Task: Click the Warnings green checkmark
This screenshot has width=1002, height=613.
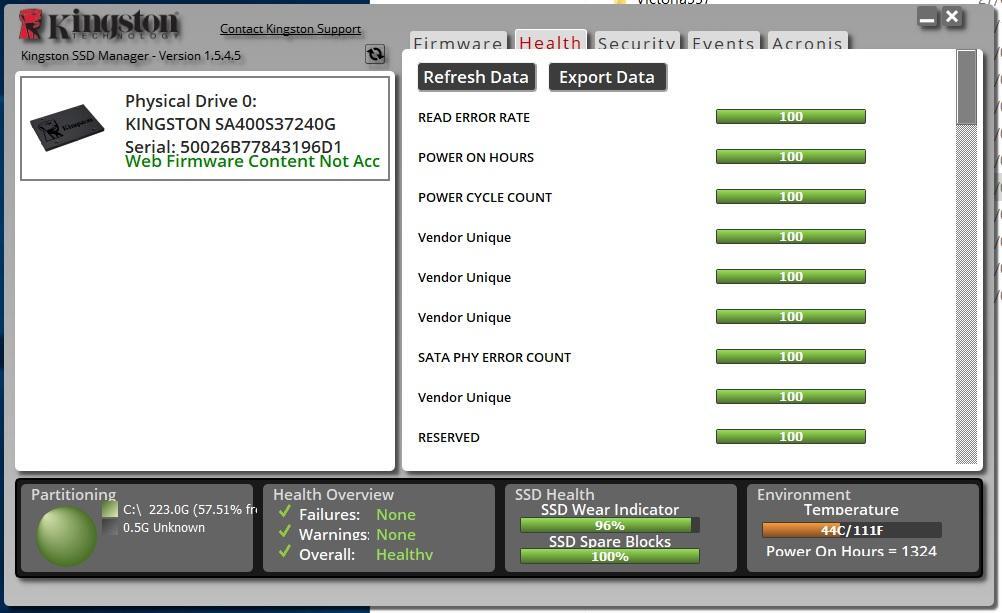Action: [285, 532]
